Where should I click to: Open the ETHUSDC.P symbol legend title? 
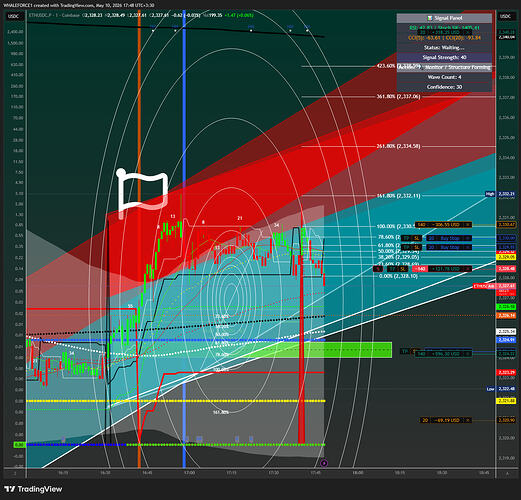click(x=38, y=15)
